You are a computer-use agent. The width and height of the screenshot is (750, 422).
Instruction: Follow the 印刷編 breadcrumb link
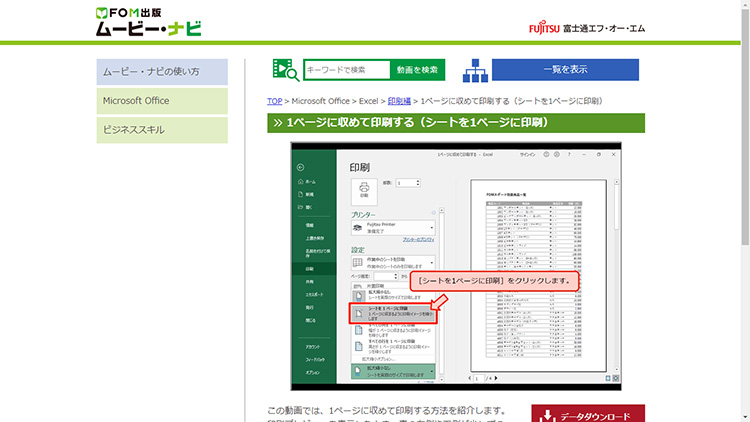point(398,101)
